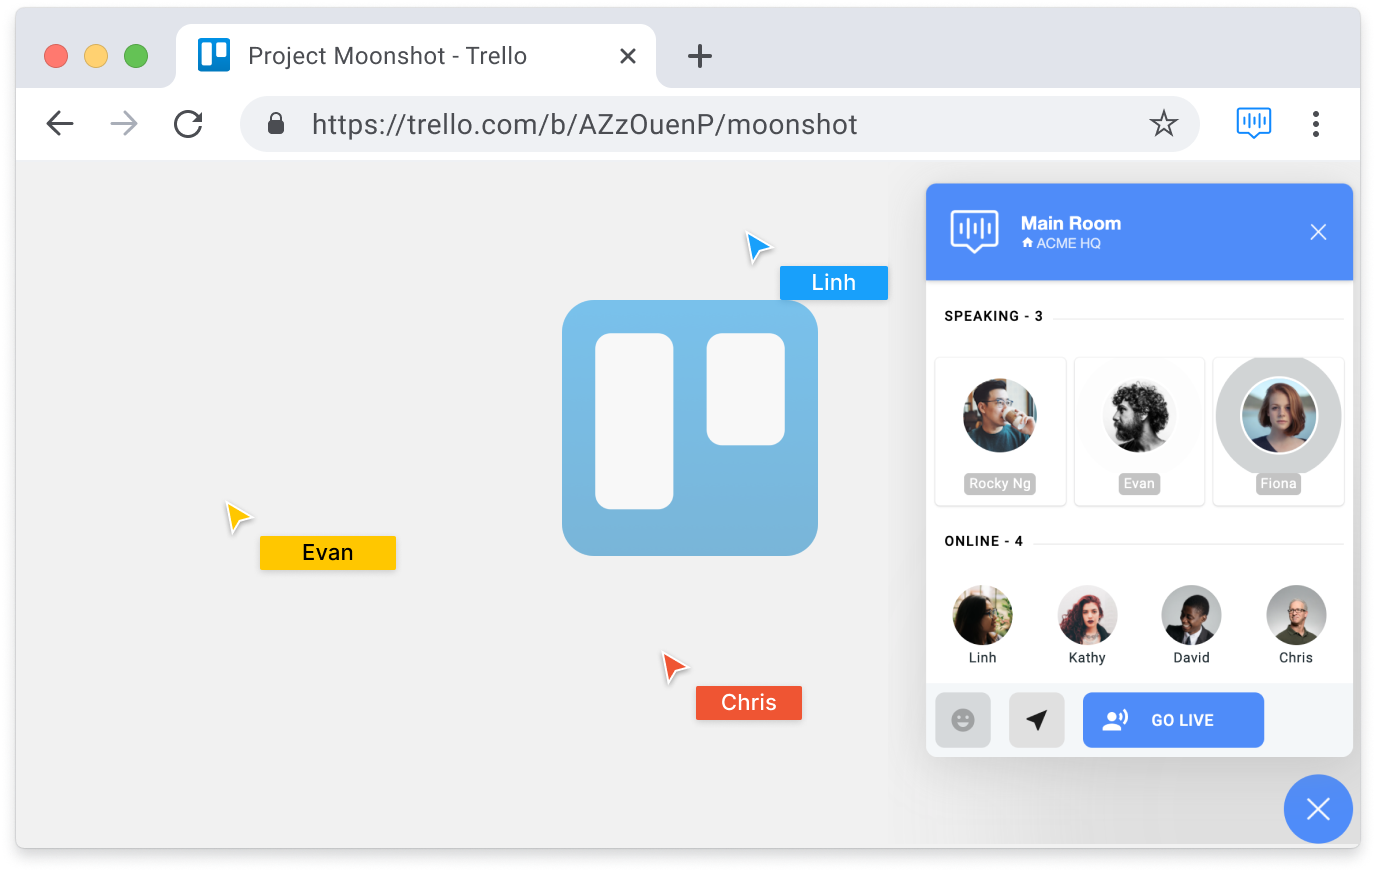Close the Project Moonshot tab
The width and height of the screenshot is (1376, 872).
coord(628,56)
